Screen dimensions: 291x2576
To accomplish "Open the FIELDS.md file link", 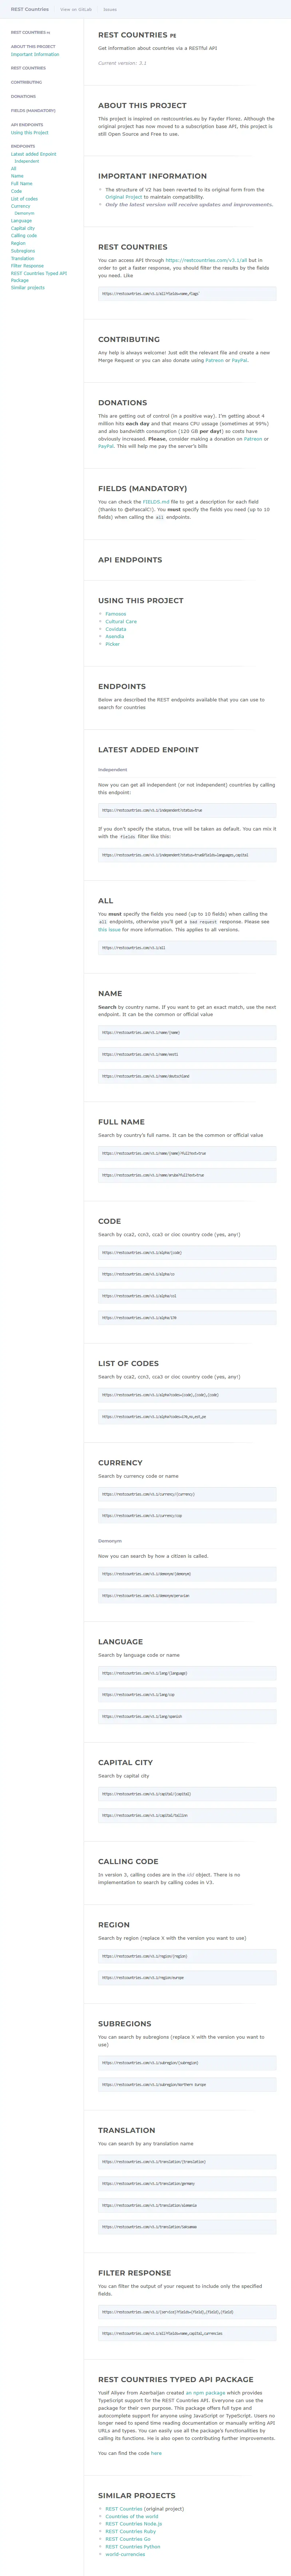I will click(x=156, y=502).
